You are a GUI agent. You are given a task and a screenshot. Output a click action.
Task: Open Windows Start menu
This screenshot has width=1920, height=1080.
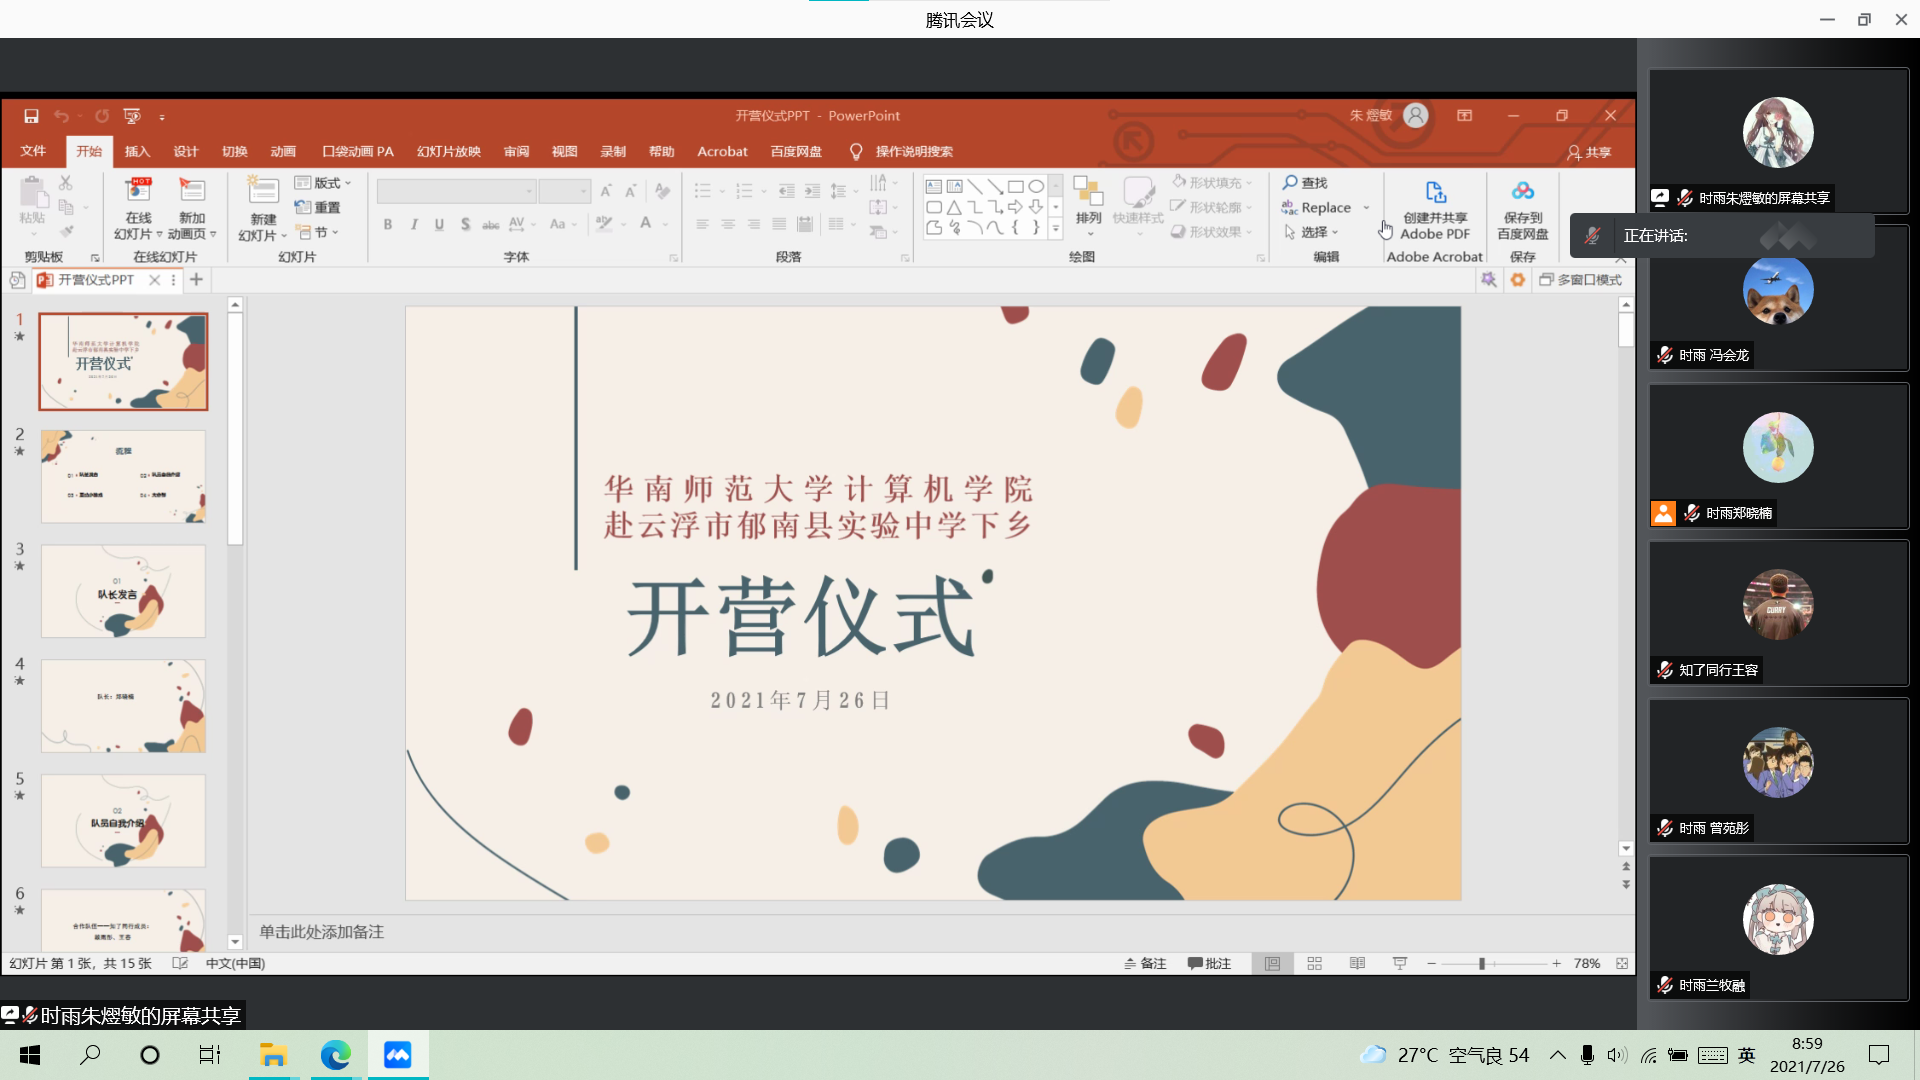coord(30,1055)
